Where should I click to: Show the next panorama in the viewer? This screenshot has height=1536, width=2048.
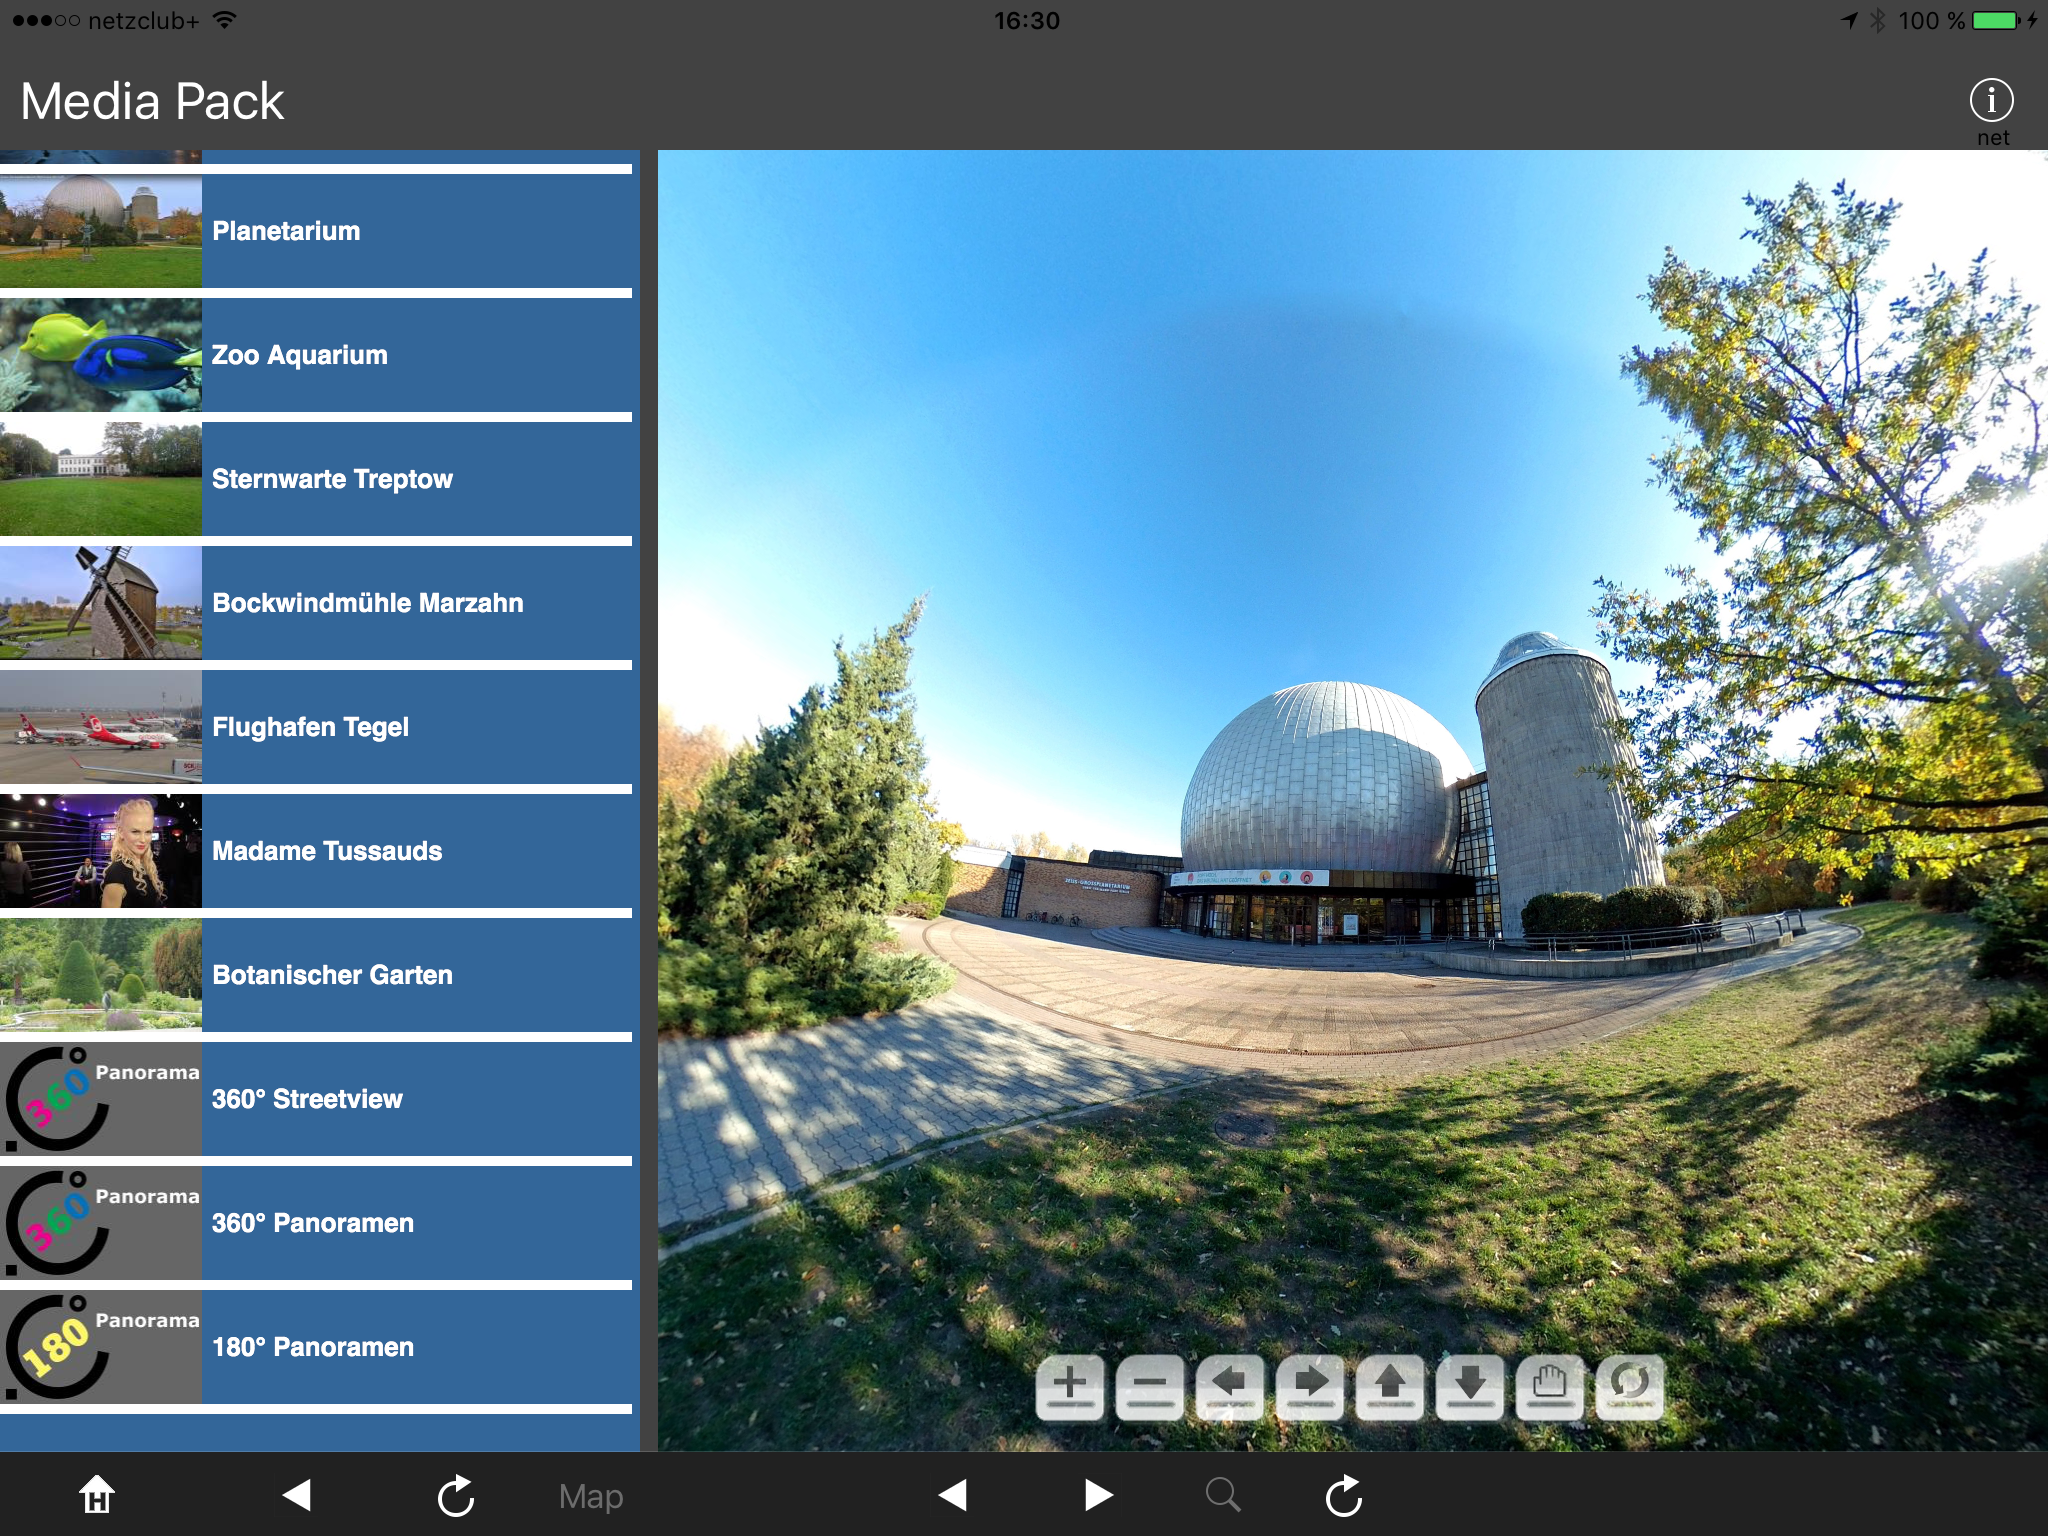pos(1098,1495)
